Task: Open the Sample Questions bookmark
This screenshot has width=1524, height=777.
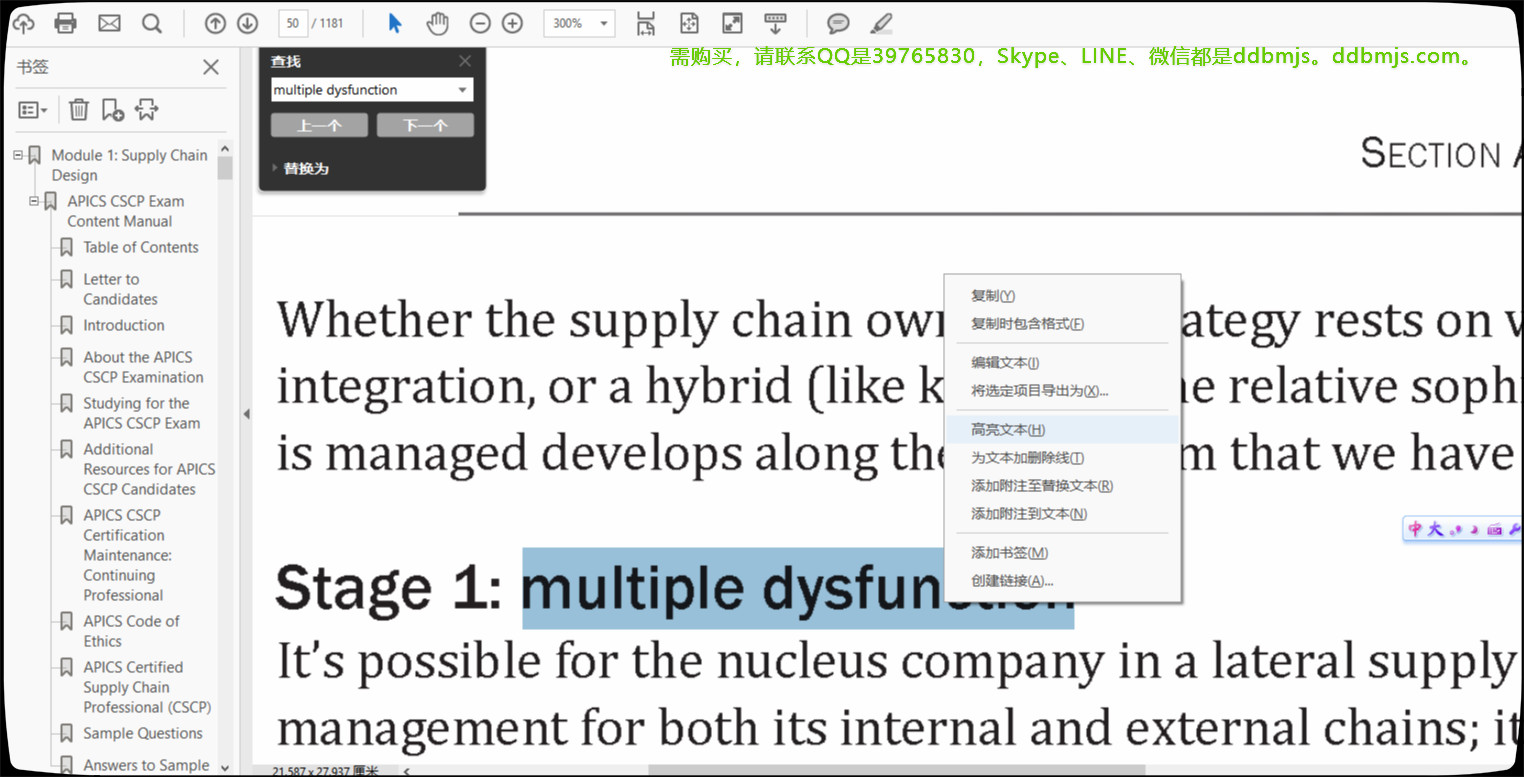Action: [143, 733]
